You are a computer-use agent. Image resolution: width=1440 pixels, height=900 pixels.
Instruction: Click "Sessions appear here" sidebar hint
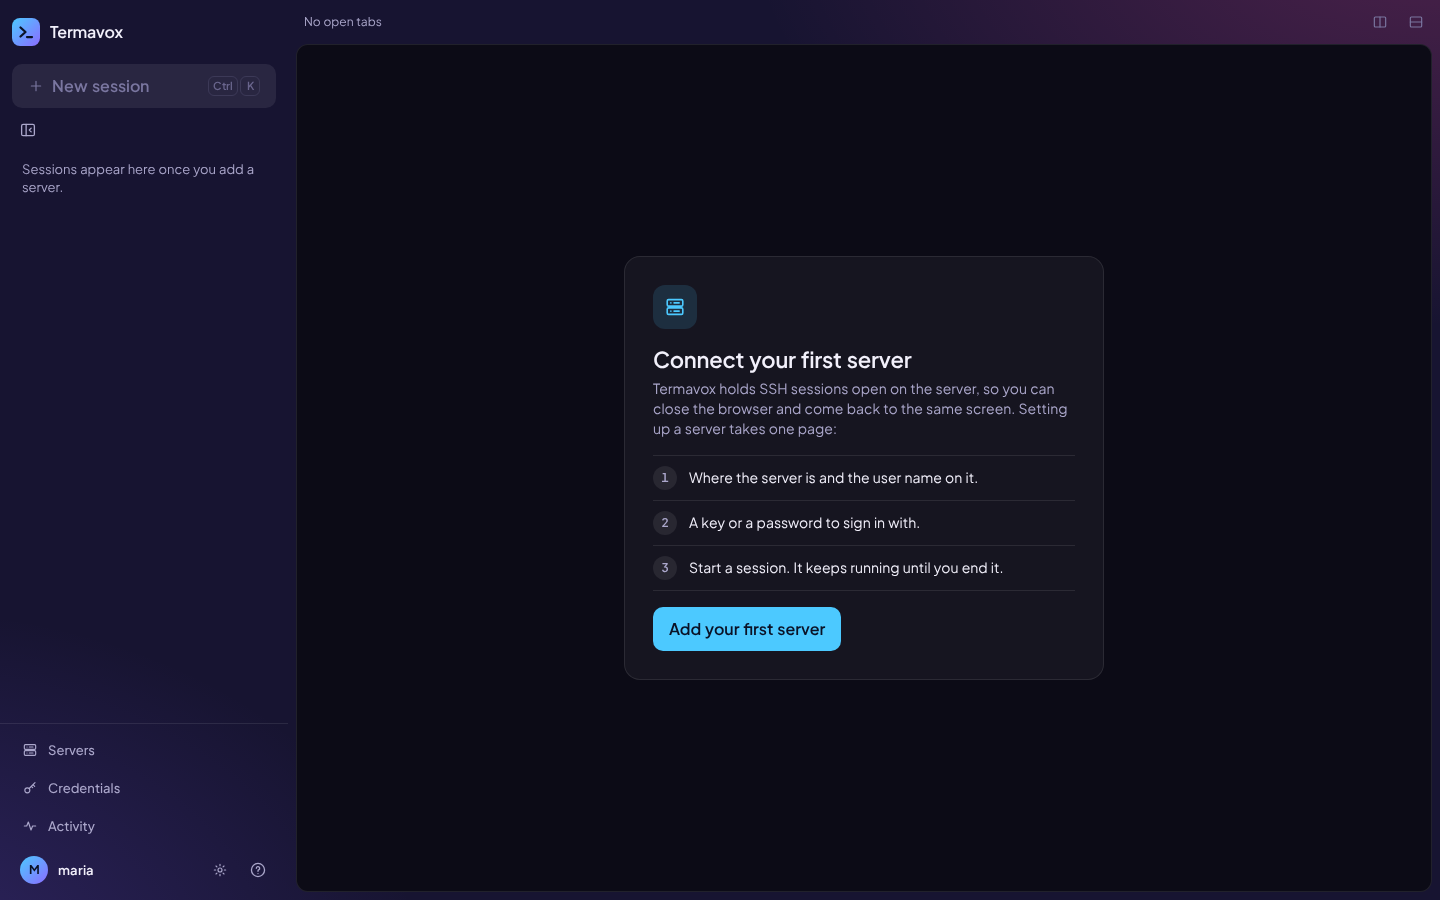pos(138,178)
